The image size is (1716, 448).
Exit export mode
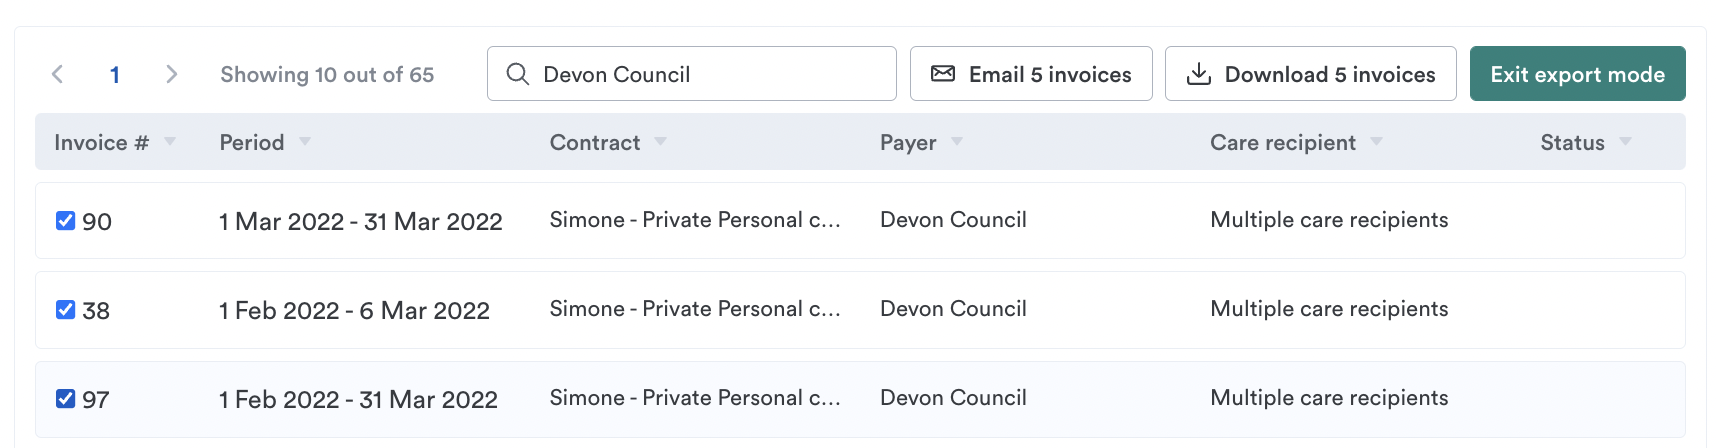(1577, 74)
